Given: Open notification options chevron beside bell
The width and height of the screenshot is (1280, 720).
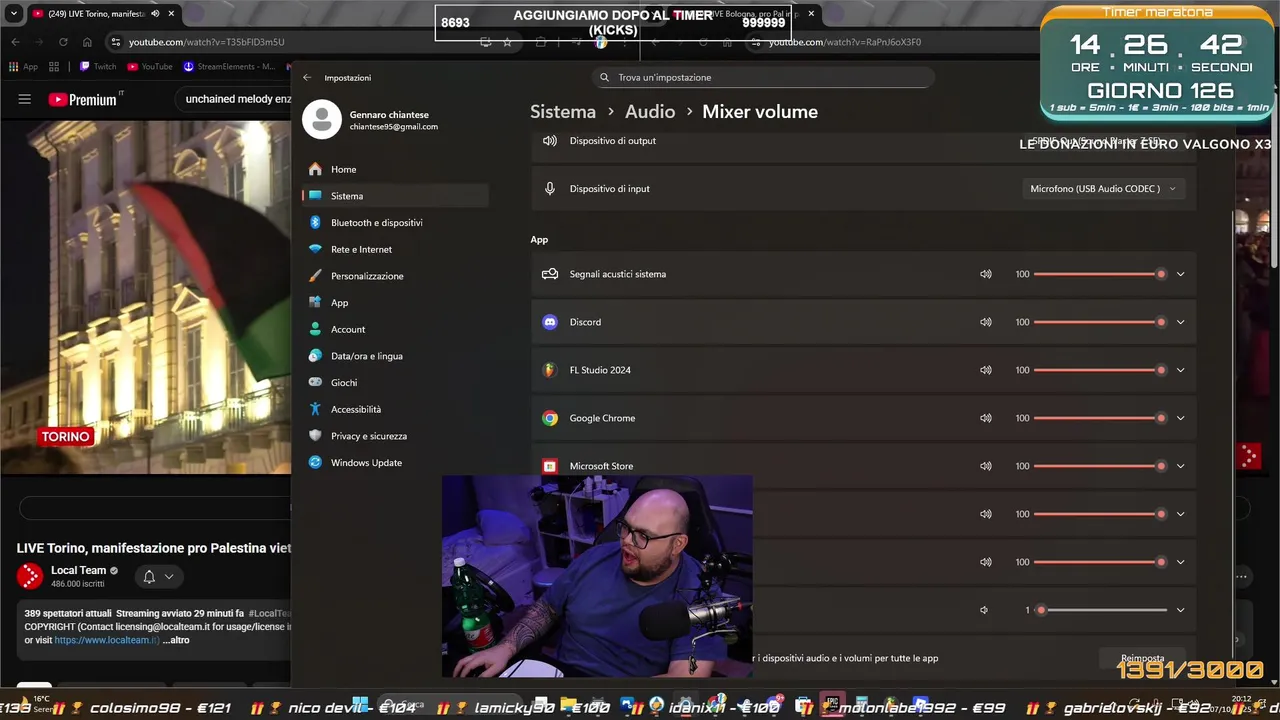Looking at the screenshot, I should [169, 577].
